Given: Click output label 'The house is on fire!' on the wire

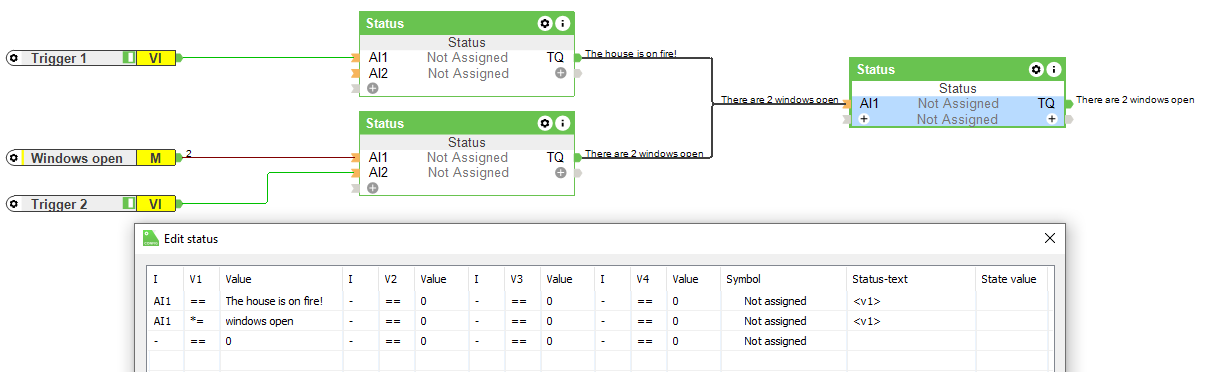Looking at the screenshot, I should coord(631,54).
